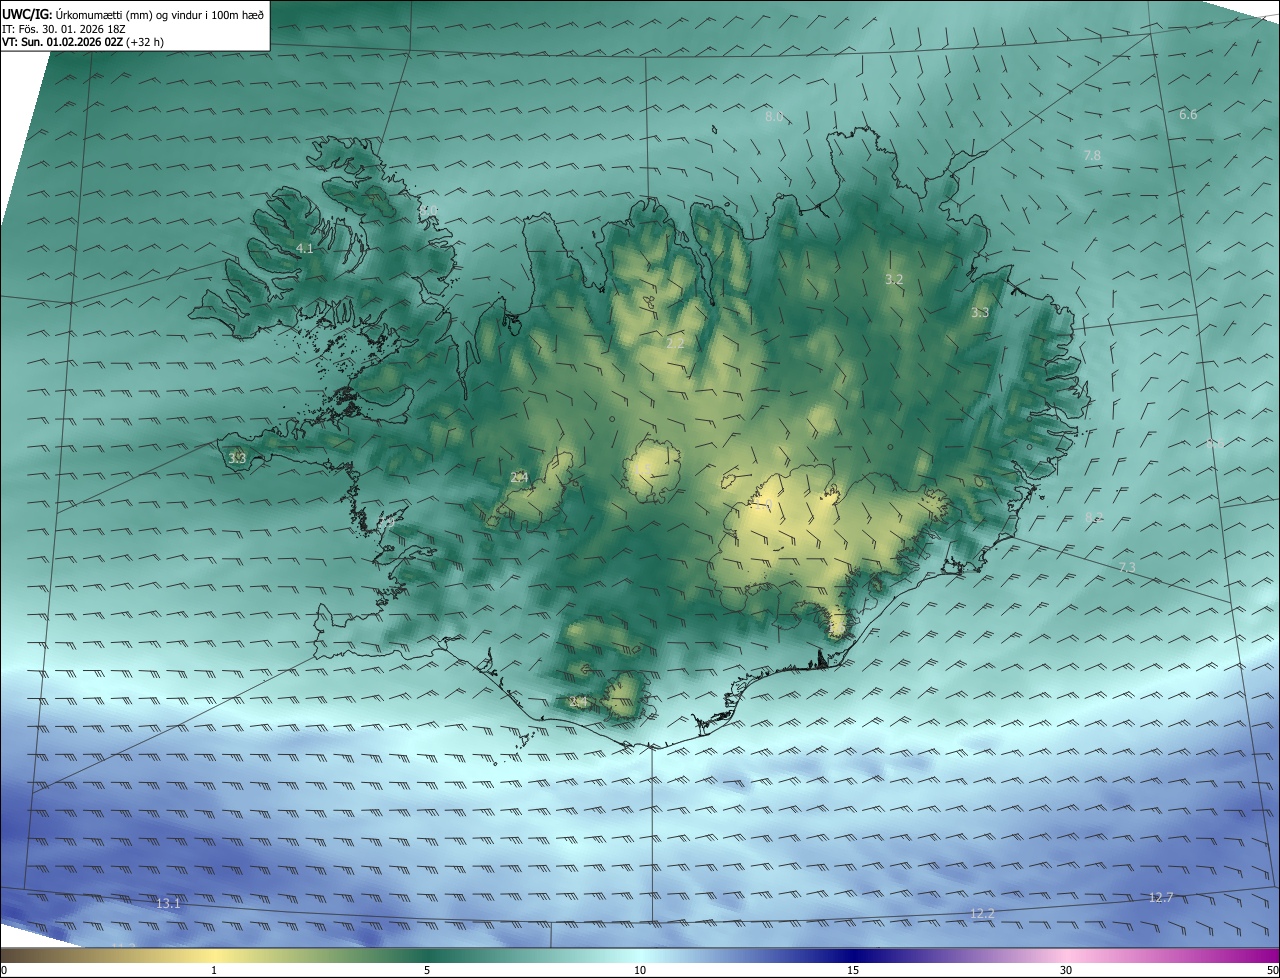This screenshot has height=978, width=1280.
Task: Click the "30" tick on the colour scale
Action: [x=1066, y=970]
